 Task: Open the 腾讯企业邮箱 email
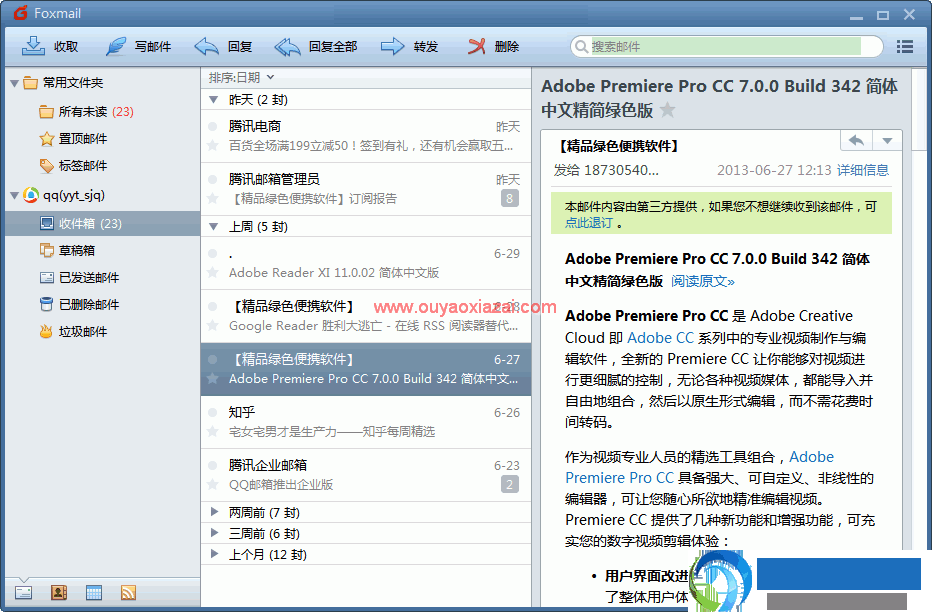coord(366,475)
